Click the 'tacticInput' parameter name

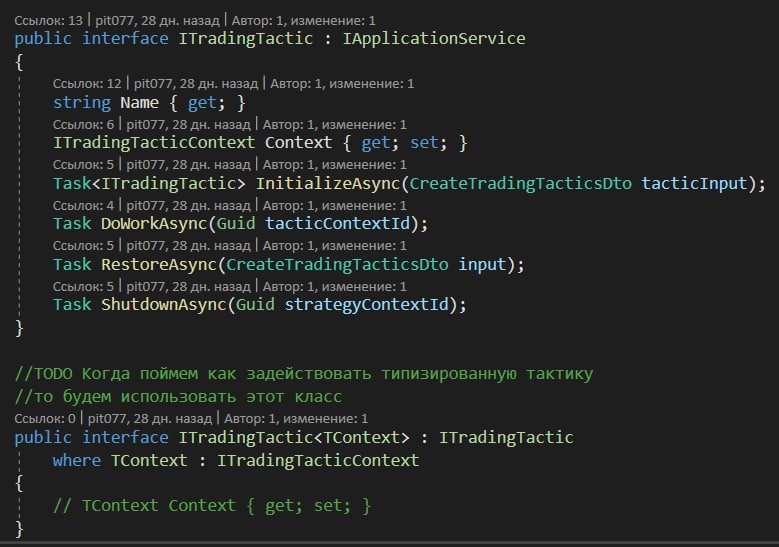pyautogui.click(x=694, y=184)
